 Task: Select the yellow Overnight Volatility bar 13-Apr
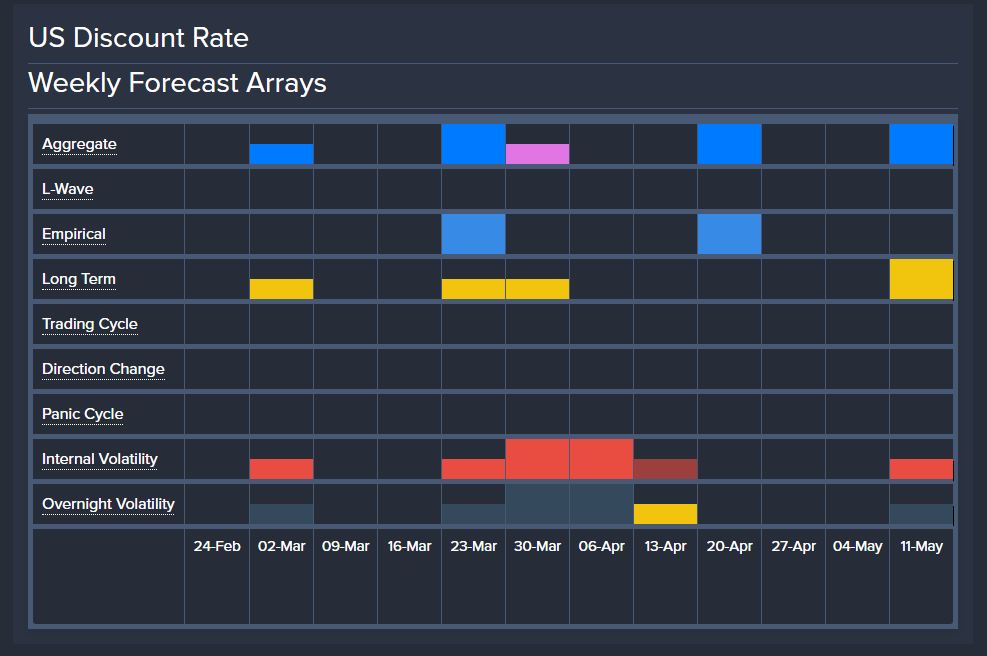click(x=665, y=514)
